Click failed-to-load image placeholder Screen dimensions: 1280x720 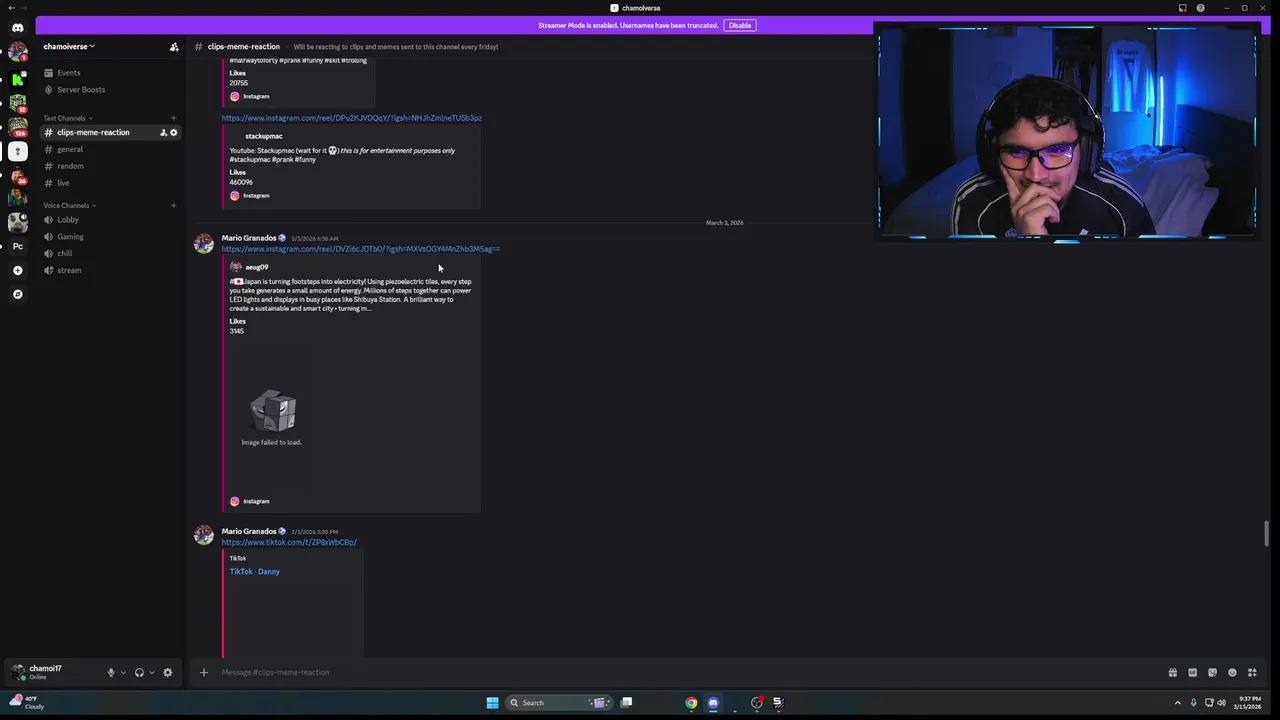click(x=272, y=417)
